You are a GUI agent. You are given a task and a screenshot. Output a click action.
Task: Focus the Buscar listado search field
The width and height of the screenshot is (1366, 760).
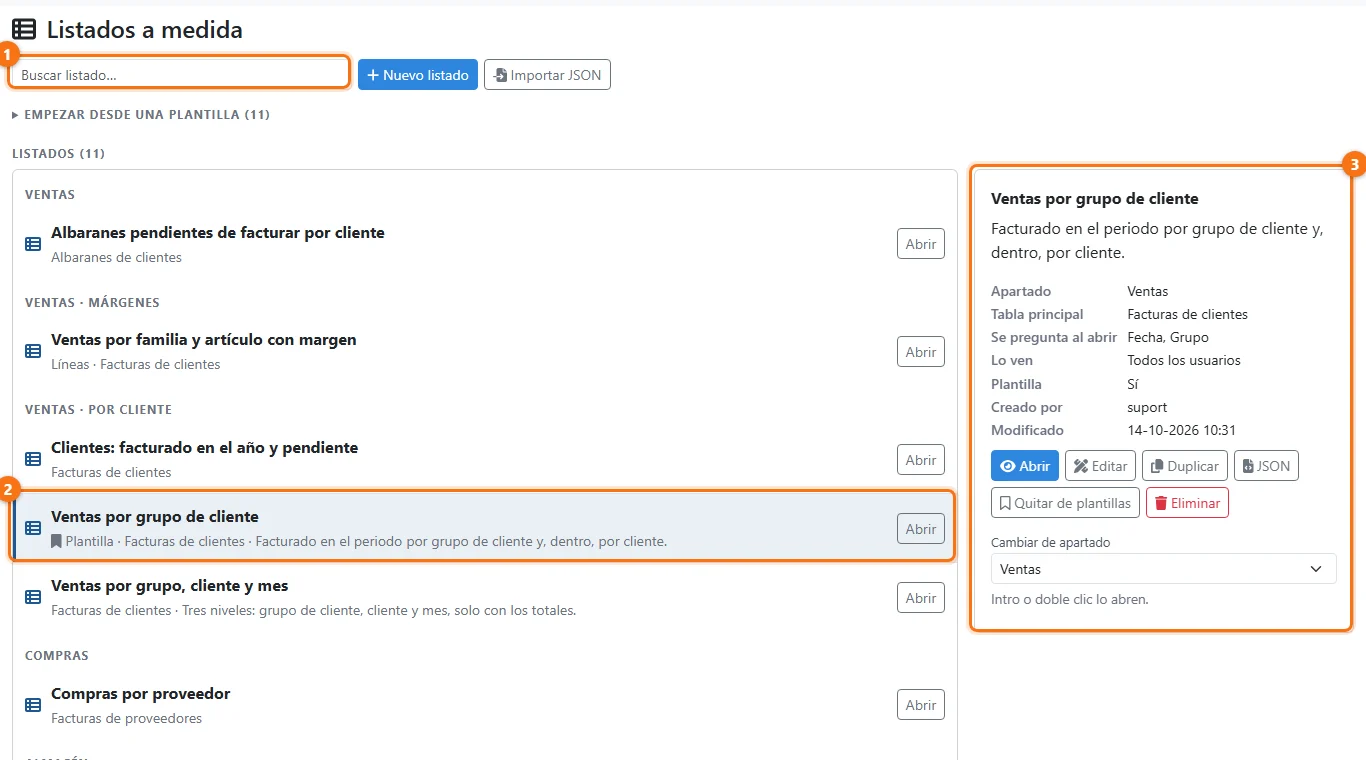click(x=180, y=75)
